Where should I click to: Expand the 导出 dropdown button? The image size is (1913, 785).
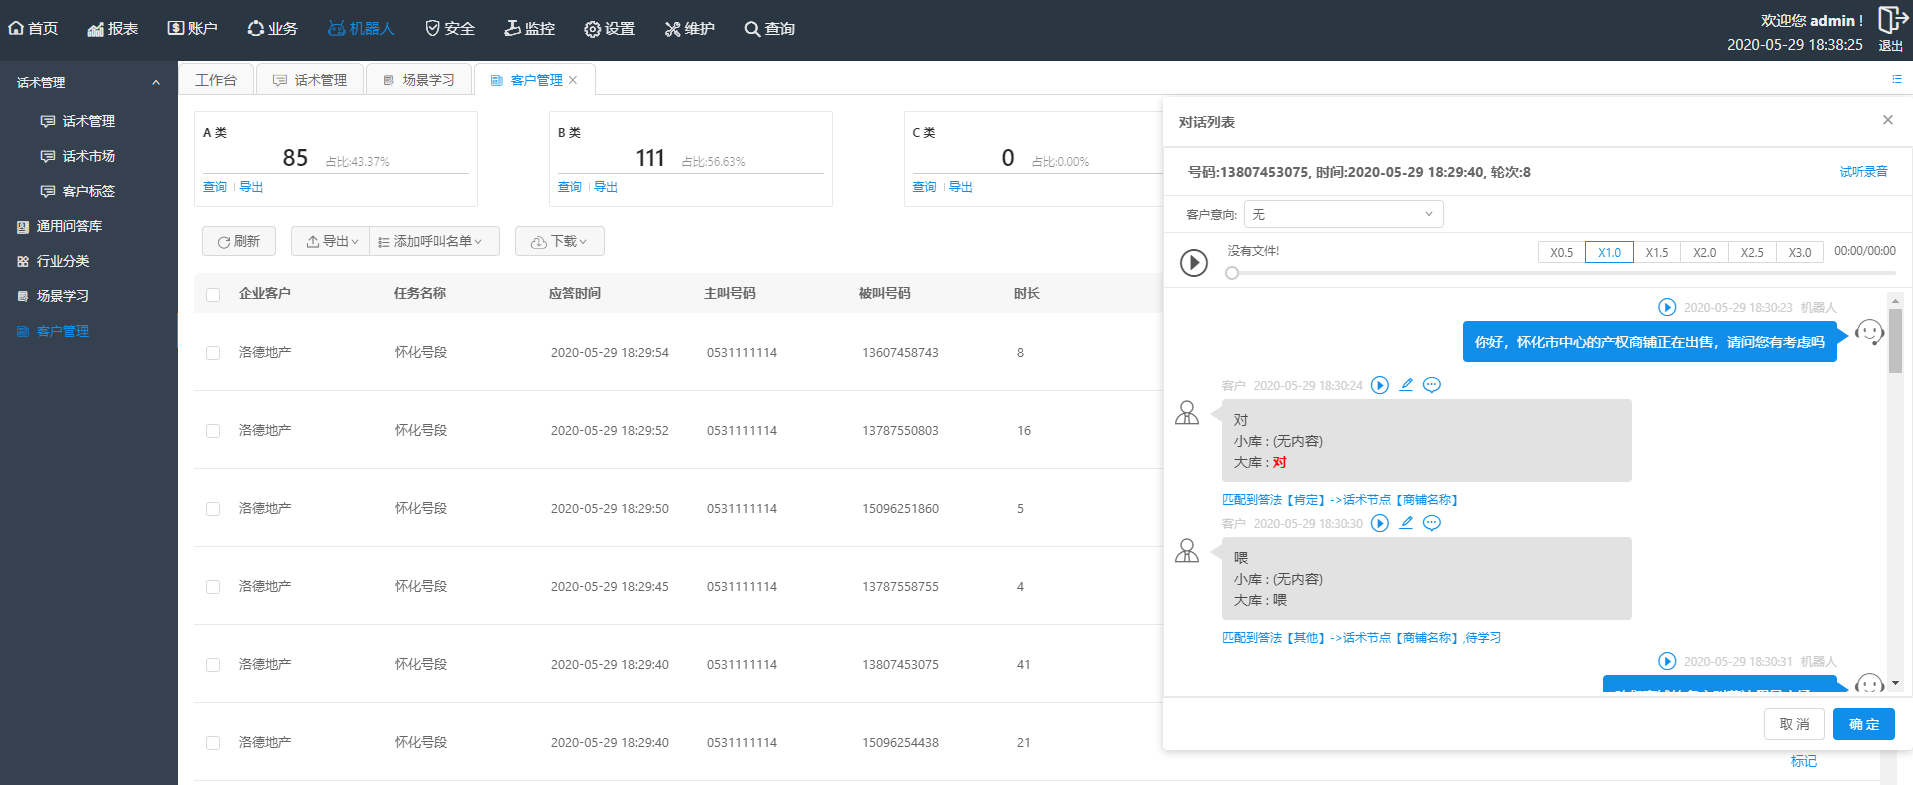coord(331,241)
